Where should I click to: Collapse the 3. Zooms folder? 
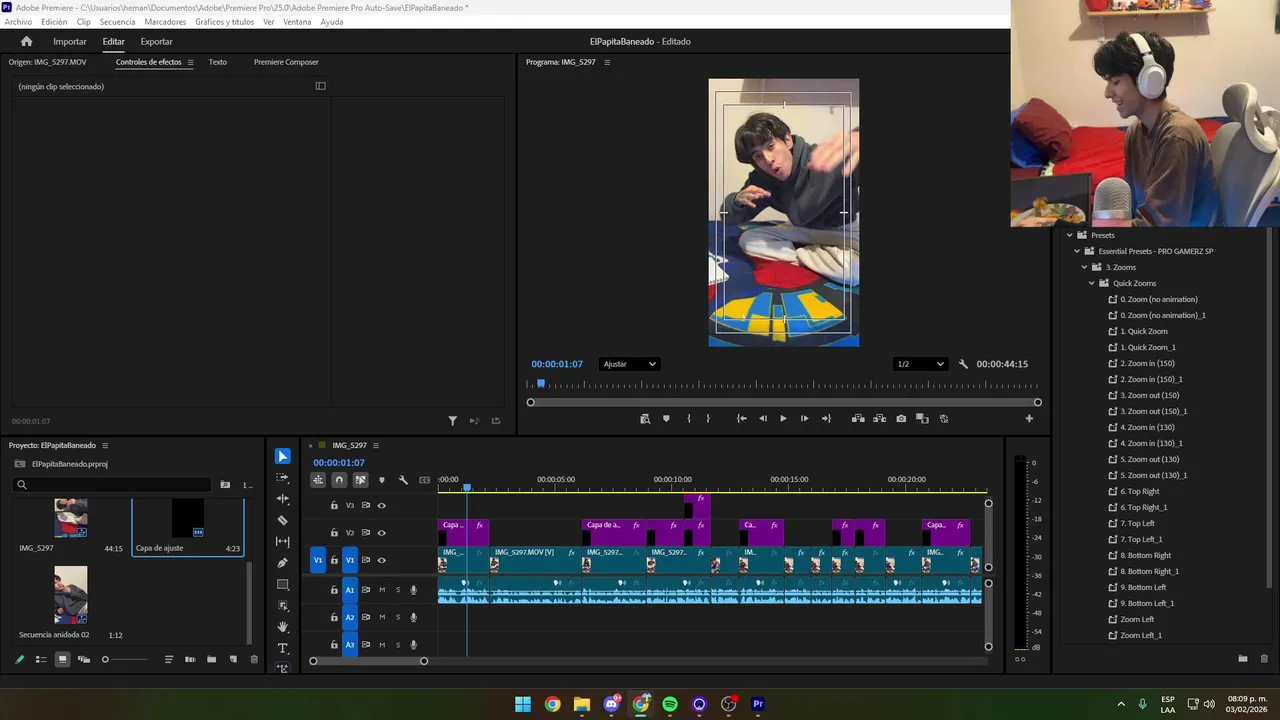(1084, 267)
